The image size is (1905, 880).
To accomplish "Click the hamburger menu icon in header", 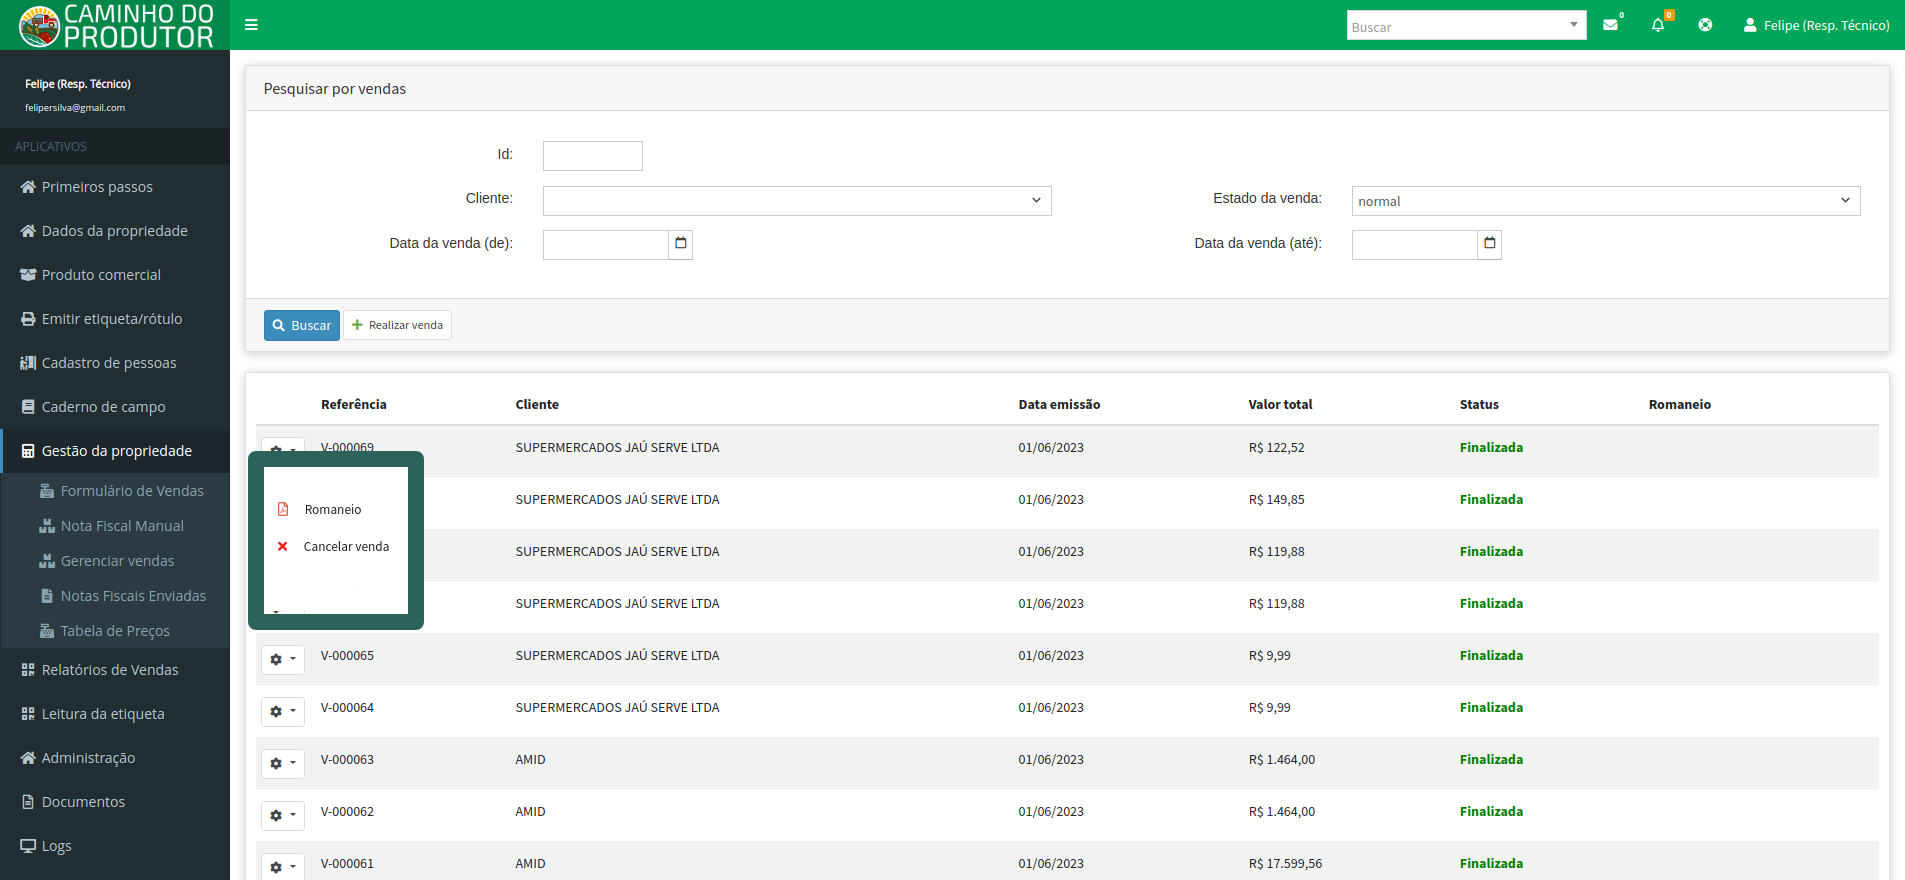I will (x=251, y=25).
